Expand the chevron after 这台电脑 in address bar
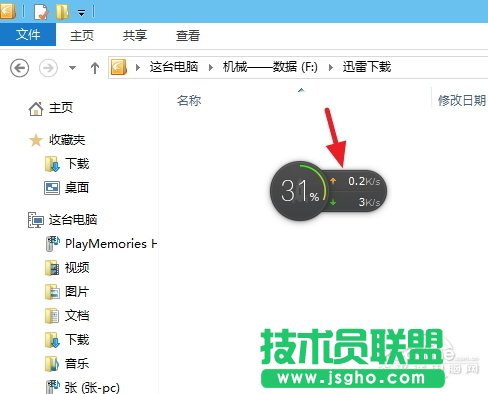 [x=211, y=68]
